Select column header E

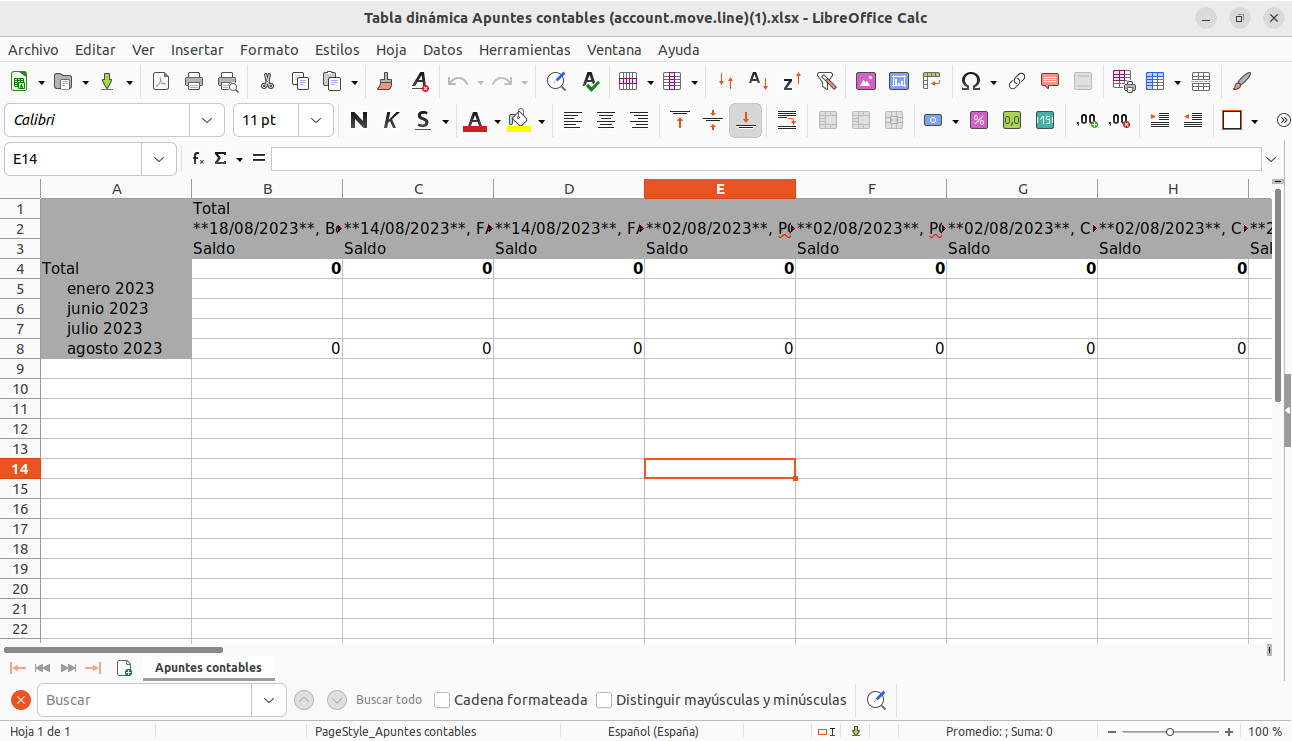pos(720,189)
